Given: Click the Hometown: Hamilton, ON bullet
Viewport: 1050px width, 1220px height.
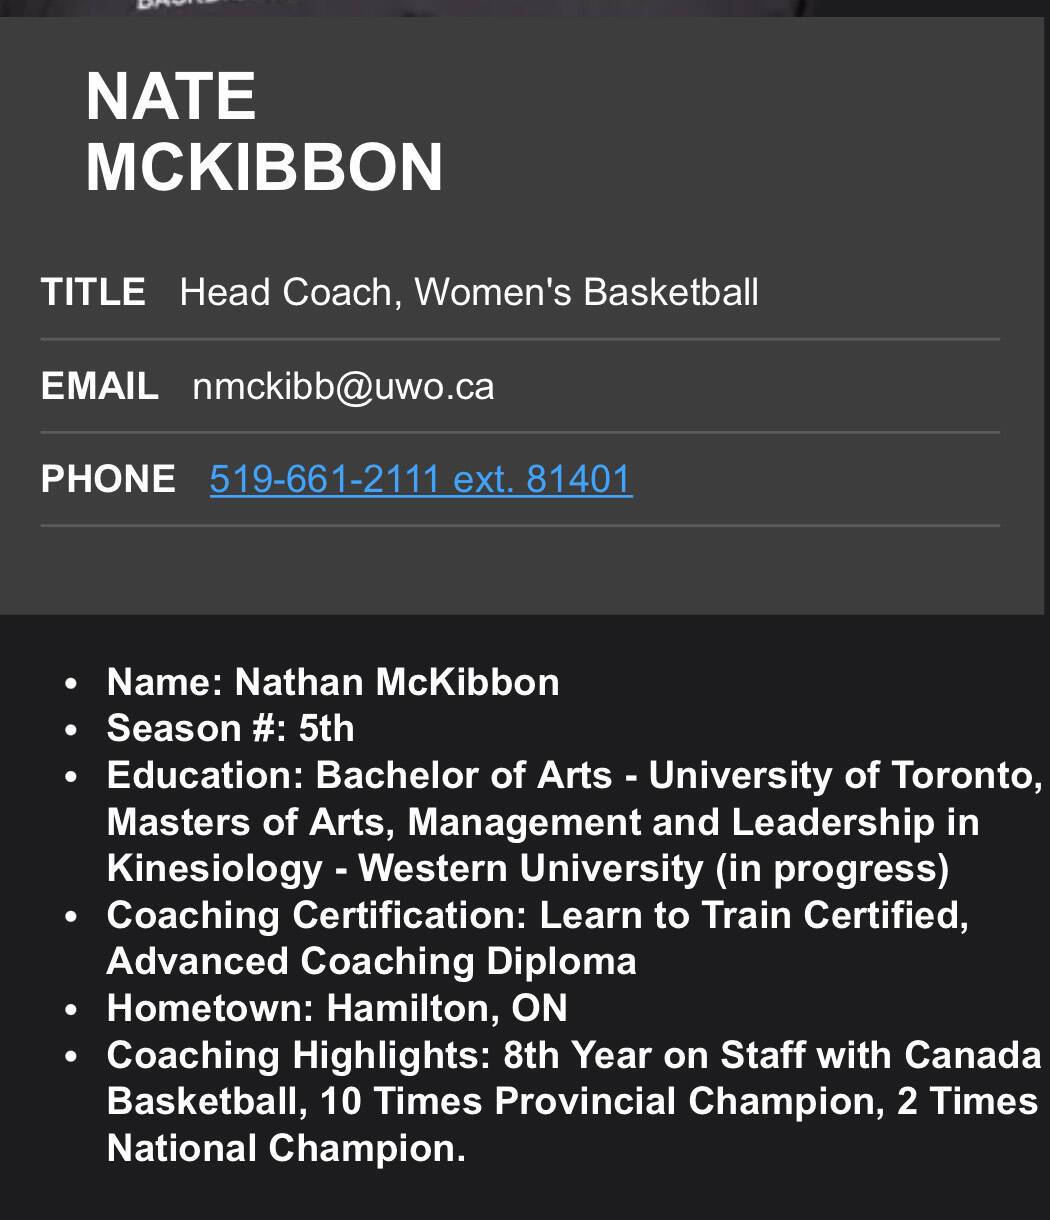Looking at the screenshot, I should click(337, 1008).
